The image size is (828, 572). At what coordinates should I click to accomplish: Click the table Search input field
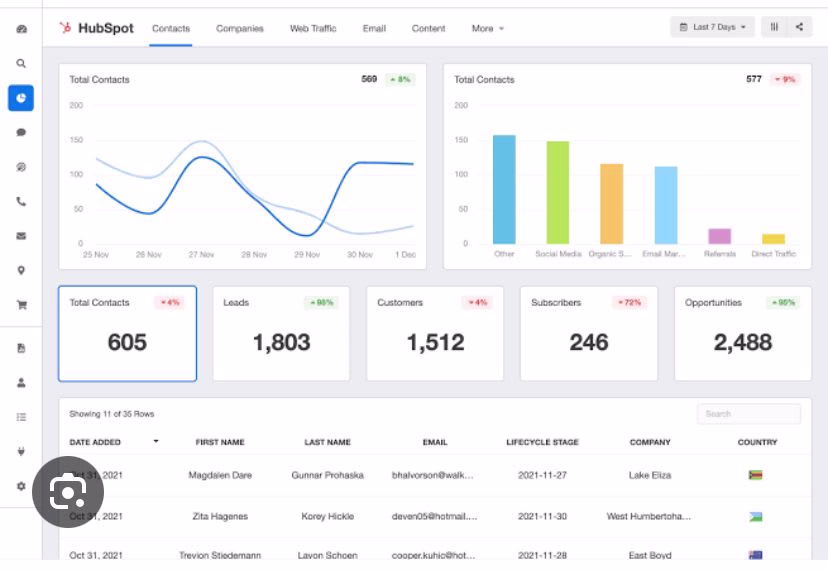tap(749, 414)
